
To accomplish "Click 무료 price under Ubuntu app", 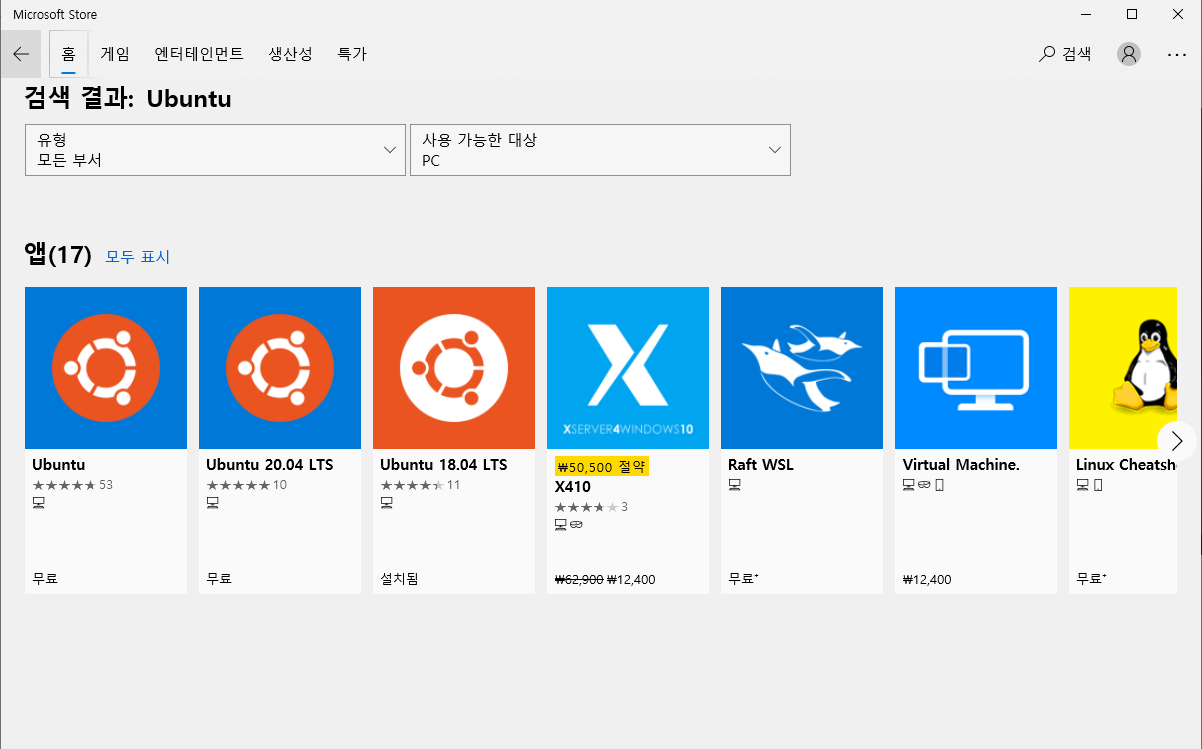I will (x=45, y=579).
